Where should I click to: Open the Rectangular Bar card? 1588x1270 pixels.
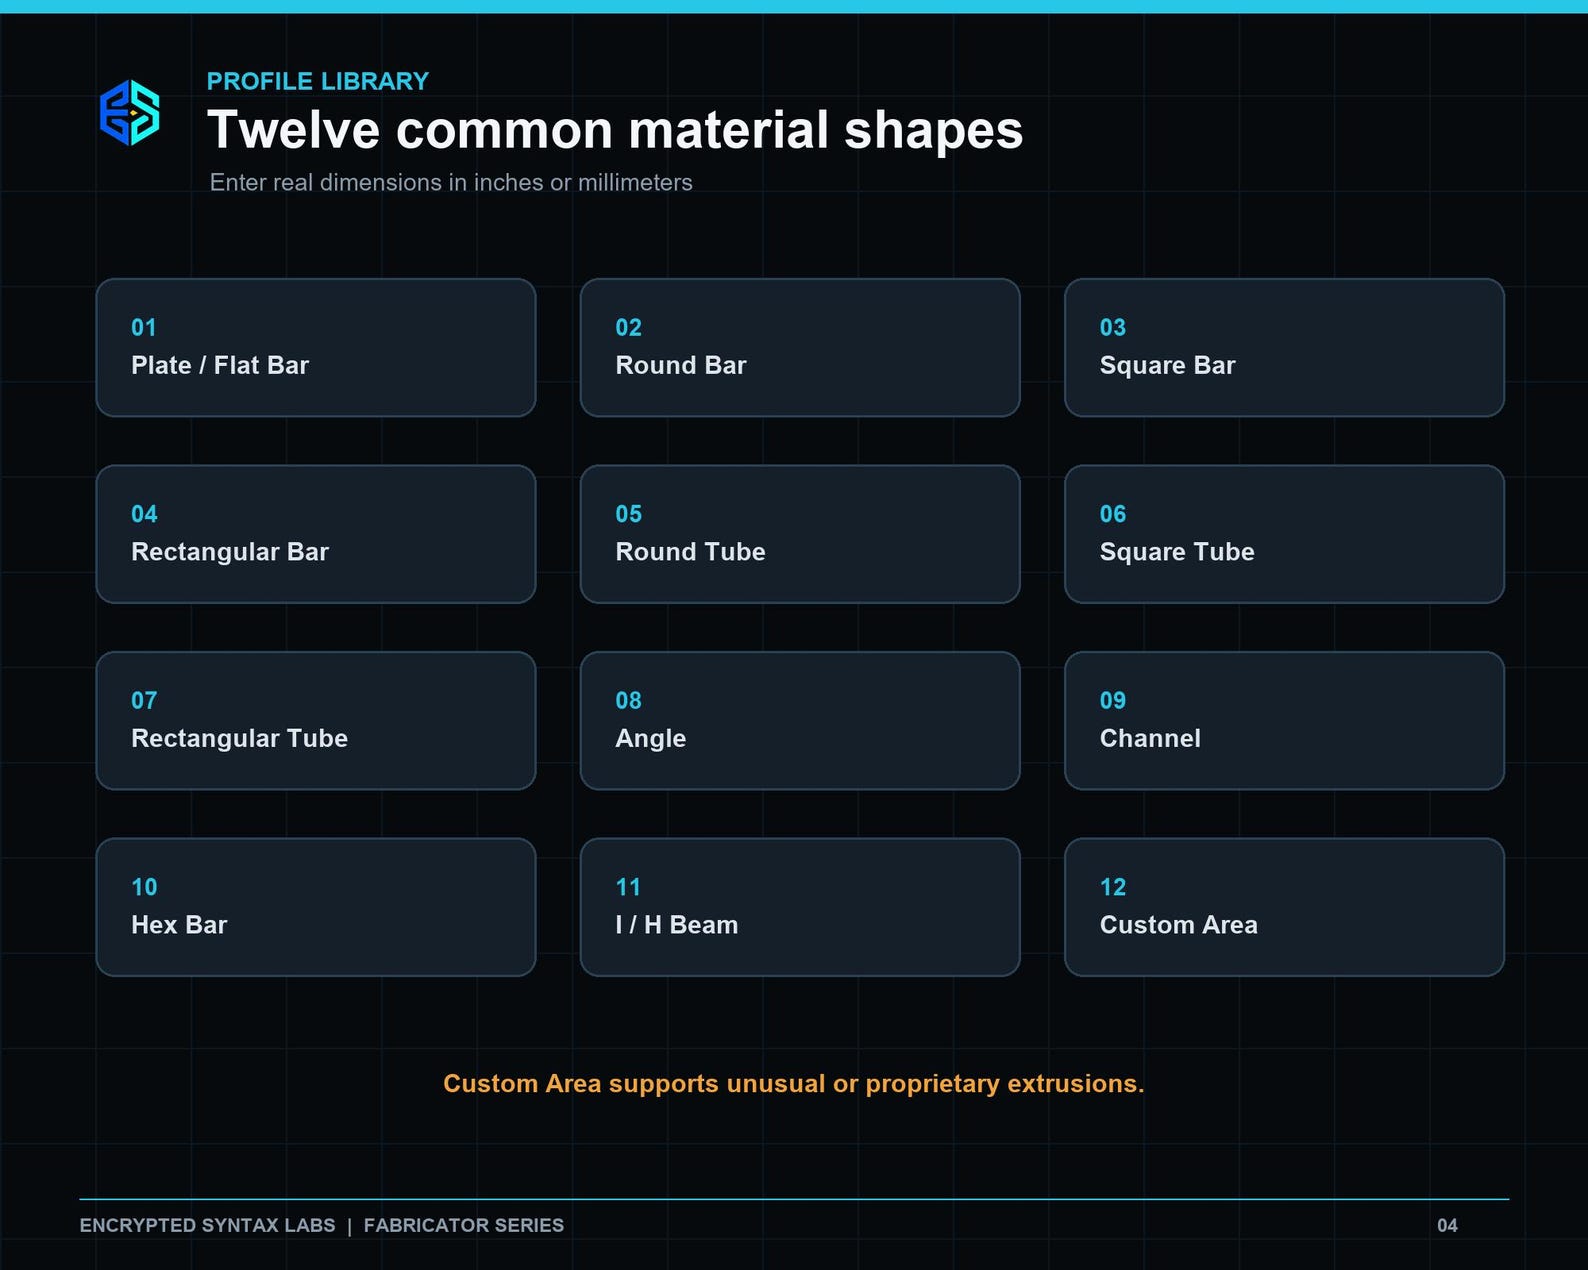[x=316, y=534]
